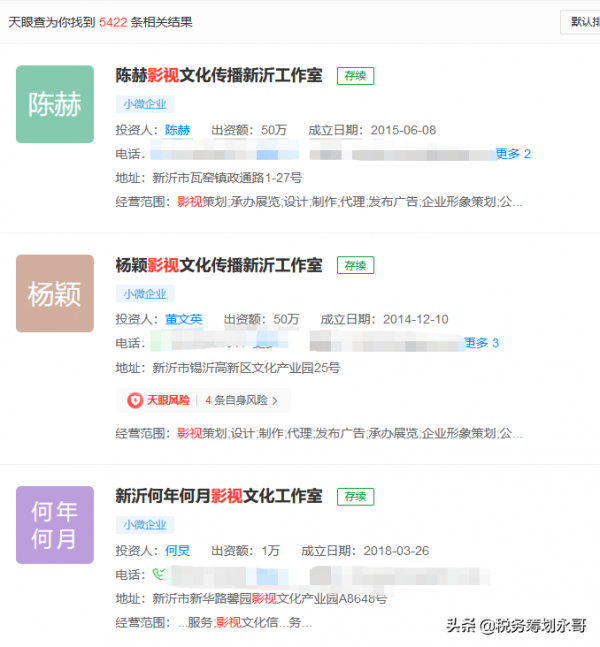Click address 新沂市锡沂高新区文化产业园25号
This screenshot has height=647, width=600.
pos(246,368)
